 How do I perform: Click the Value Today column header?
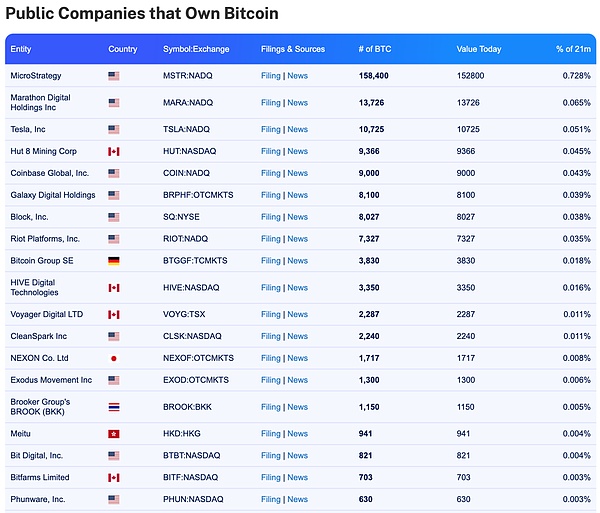click(x=479, y=49)
